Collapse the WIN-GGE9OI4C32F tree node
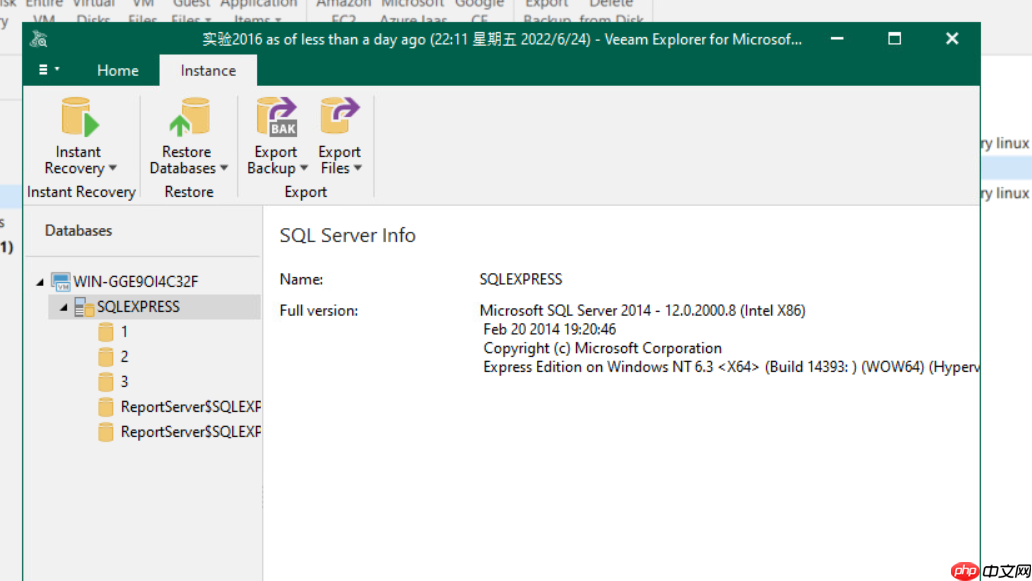 39,281
